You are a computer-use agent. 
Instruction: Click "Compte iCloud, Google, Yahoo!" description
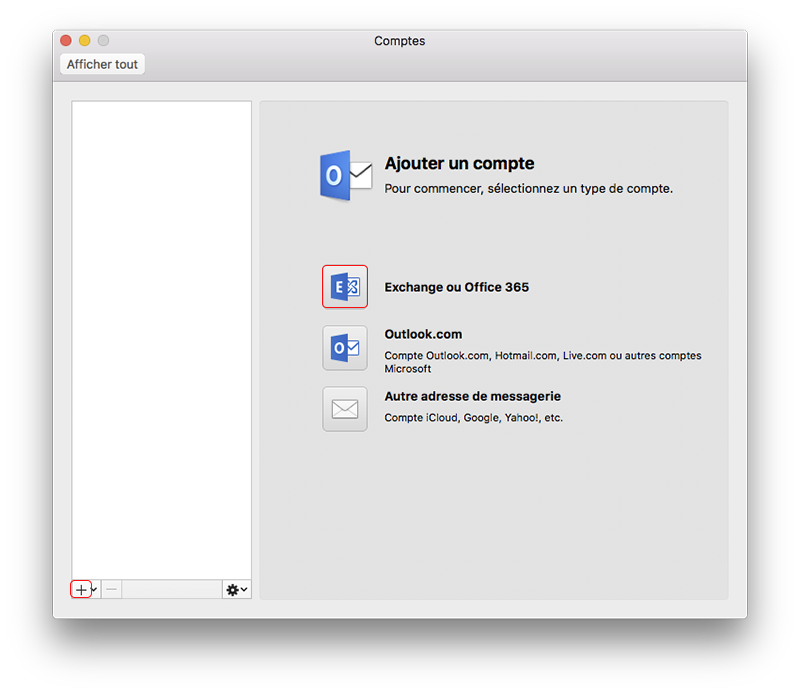point(473,418)
